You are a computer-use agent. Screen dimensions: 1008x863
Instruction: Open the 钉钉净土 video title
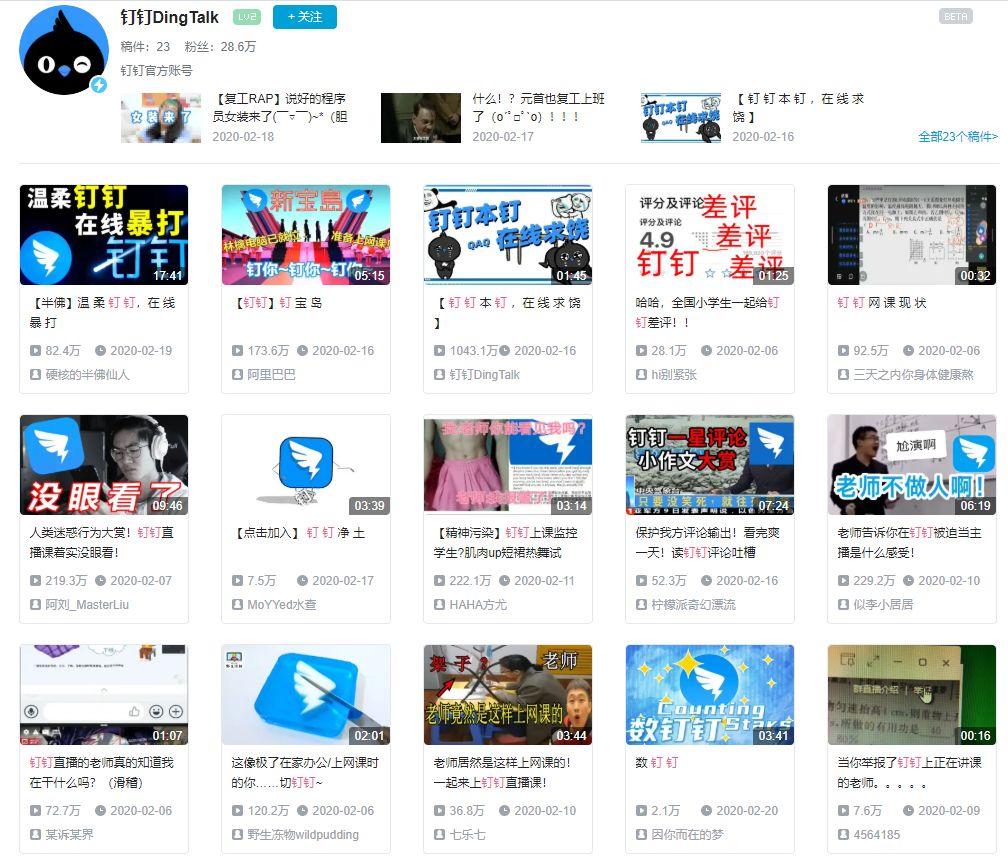coord(298,533)
